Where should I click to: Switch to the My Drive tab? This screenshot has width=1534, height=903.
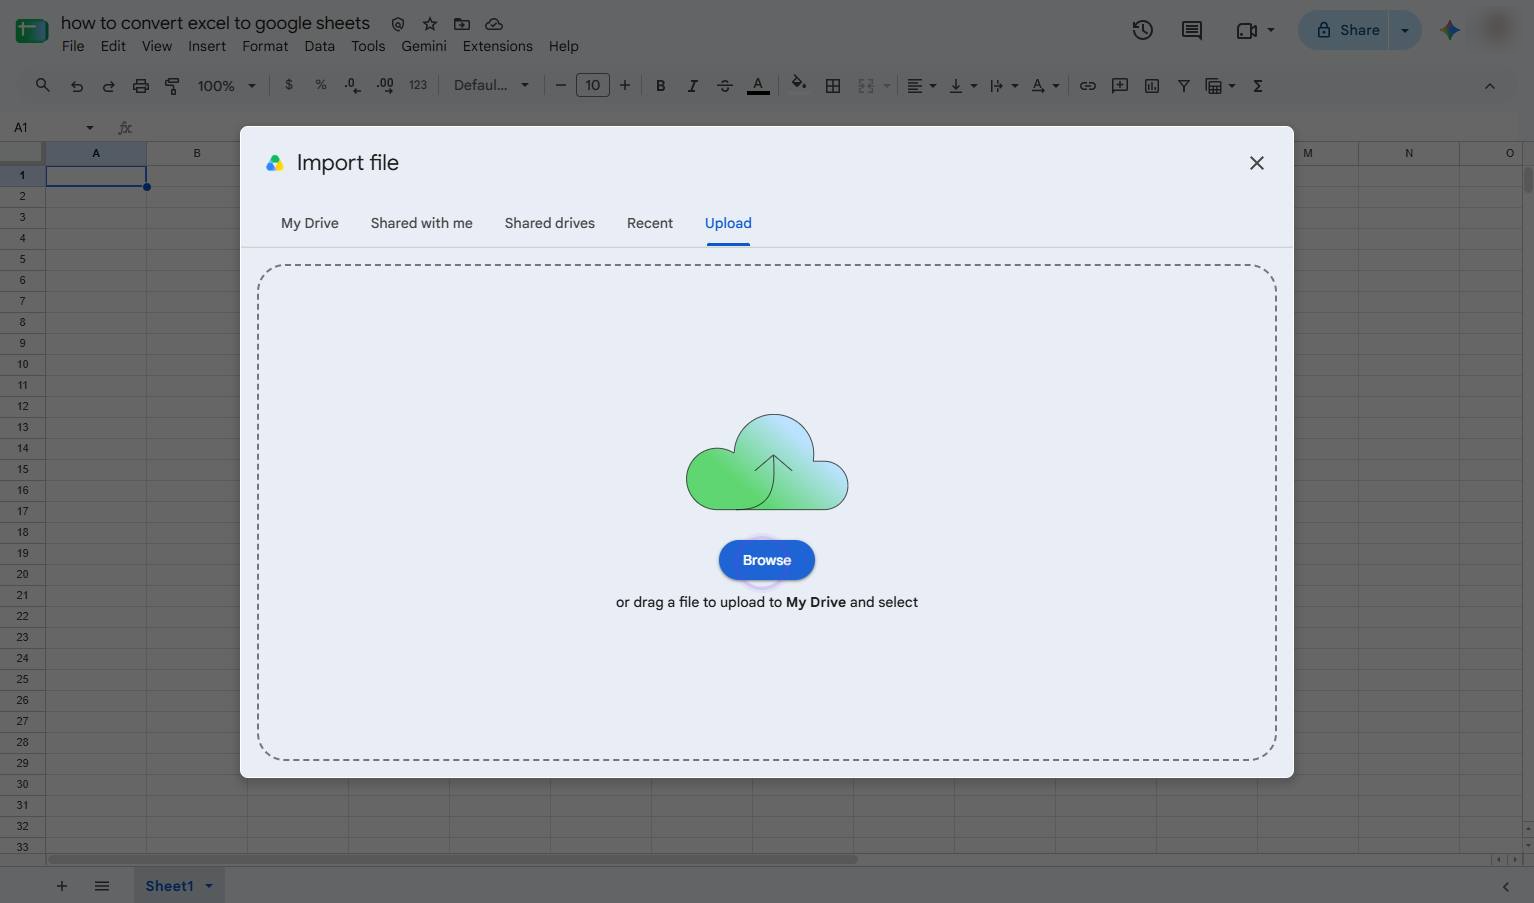point(310,223)
